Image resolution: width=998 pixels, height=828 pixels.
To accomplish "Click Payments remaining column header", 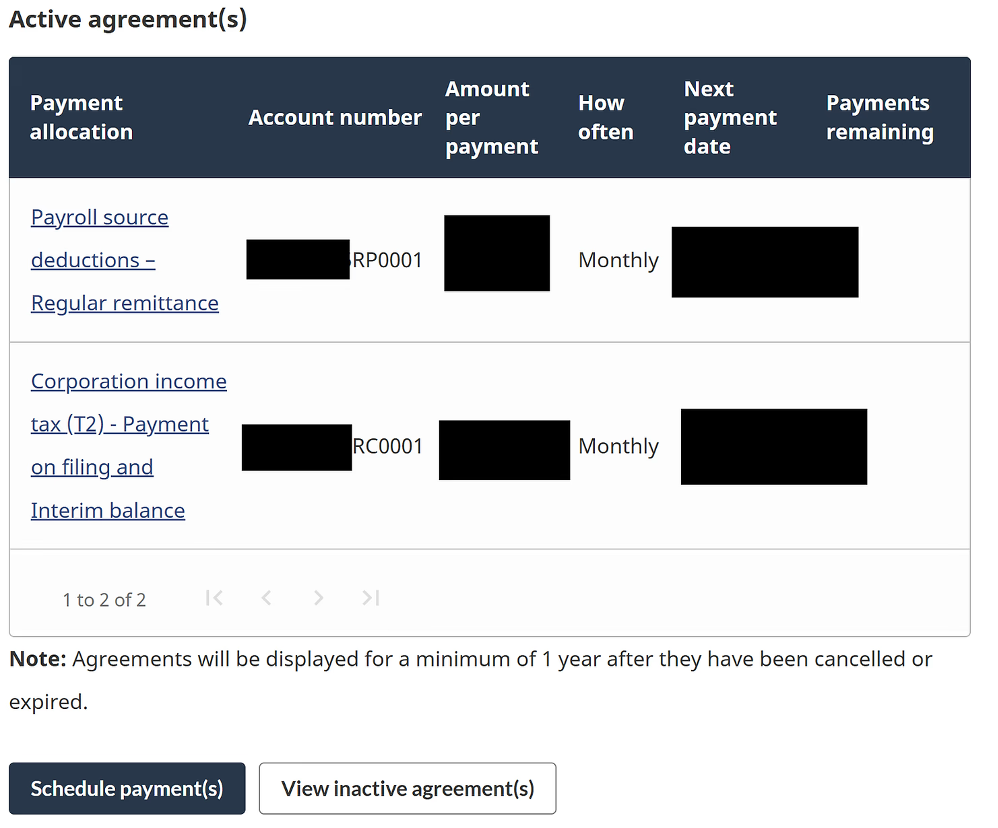I will 879,118.
